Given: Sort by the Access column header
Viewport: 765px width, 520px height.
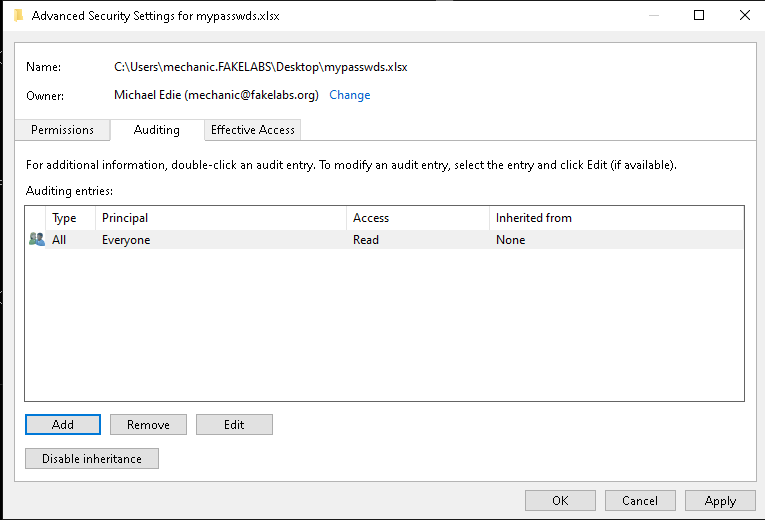Looking at the screenshot, I should (x=416, y=218).
